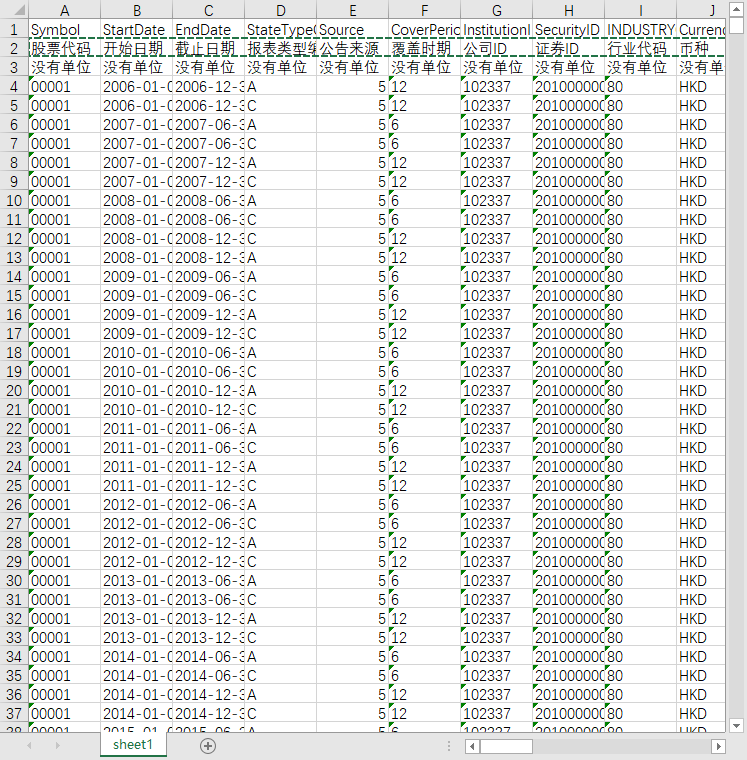Open the sheet1 tab
Image resolution: width=747 pixels, height=760 pixels.
point(133,744)
